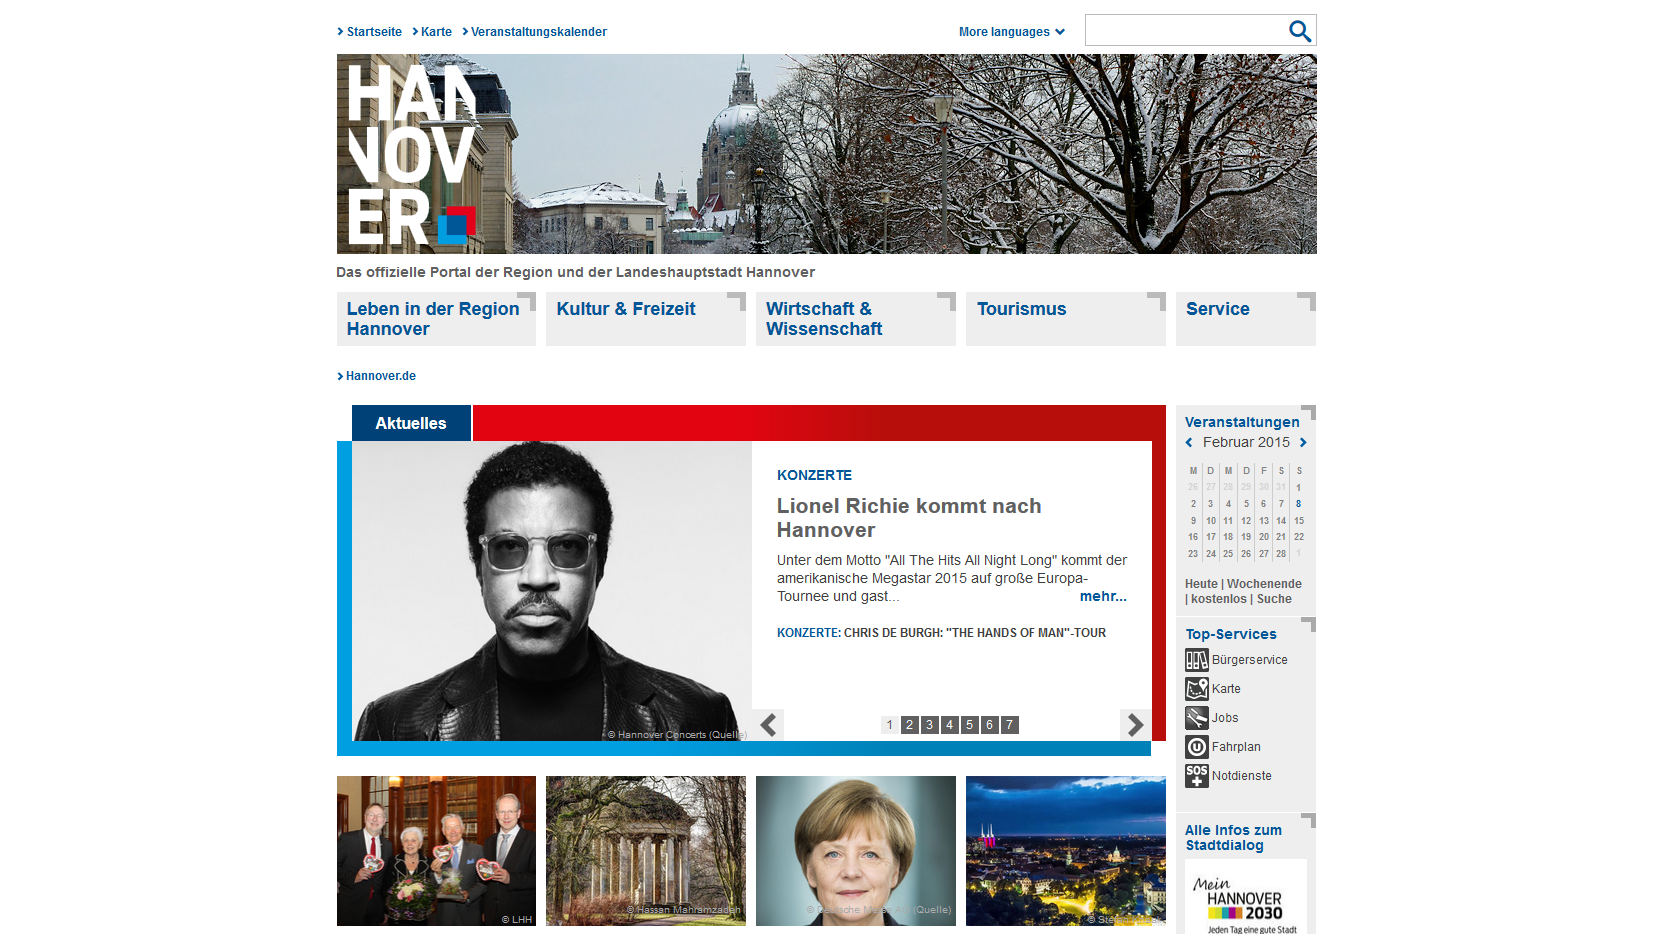The height and width of the screenshot is (934, 1655).
Task: Jump to slide 1 in the pager
Action: [x=889, y=725]
